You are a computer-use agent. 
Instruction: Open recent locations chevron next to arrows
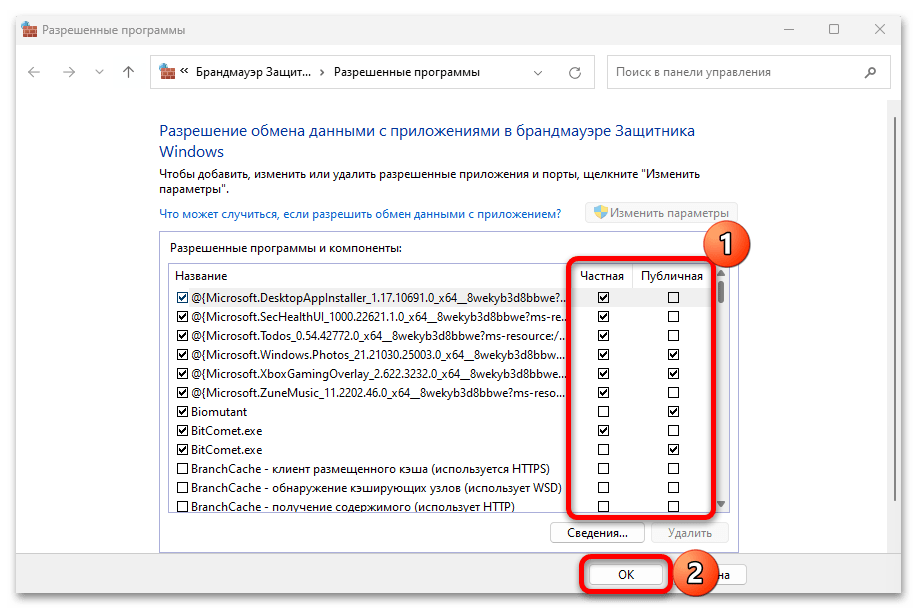(99, 72)
